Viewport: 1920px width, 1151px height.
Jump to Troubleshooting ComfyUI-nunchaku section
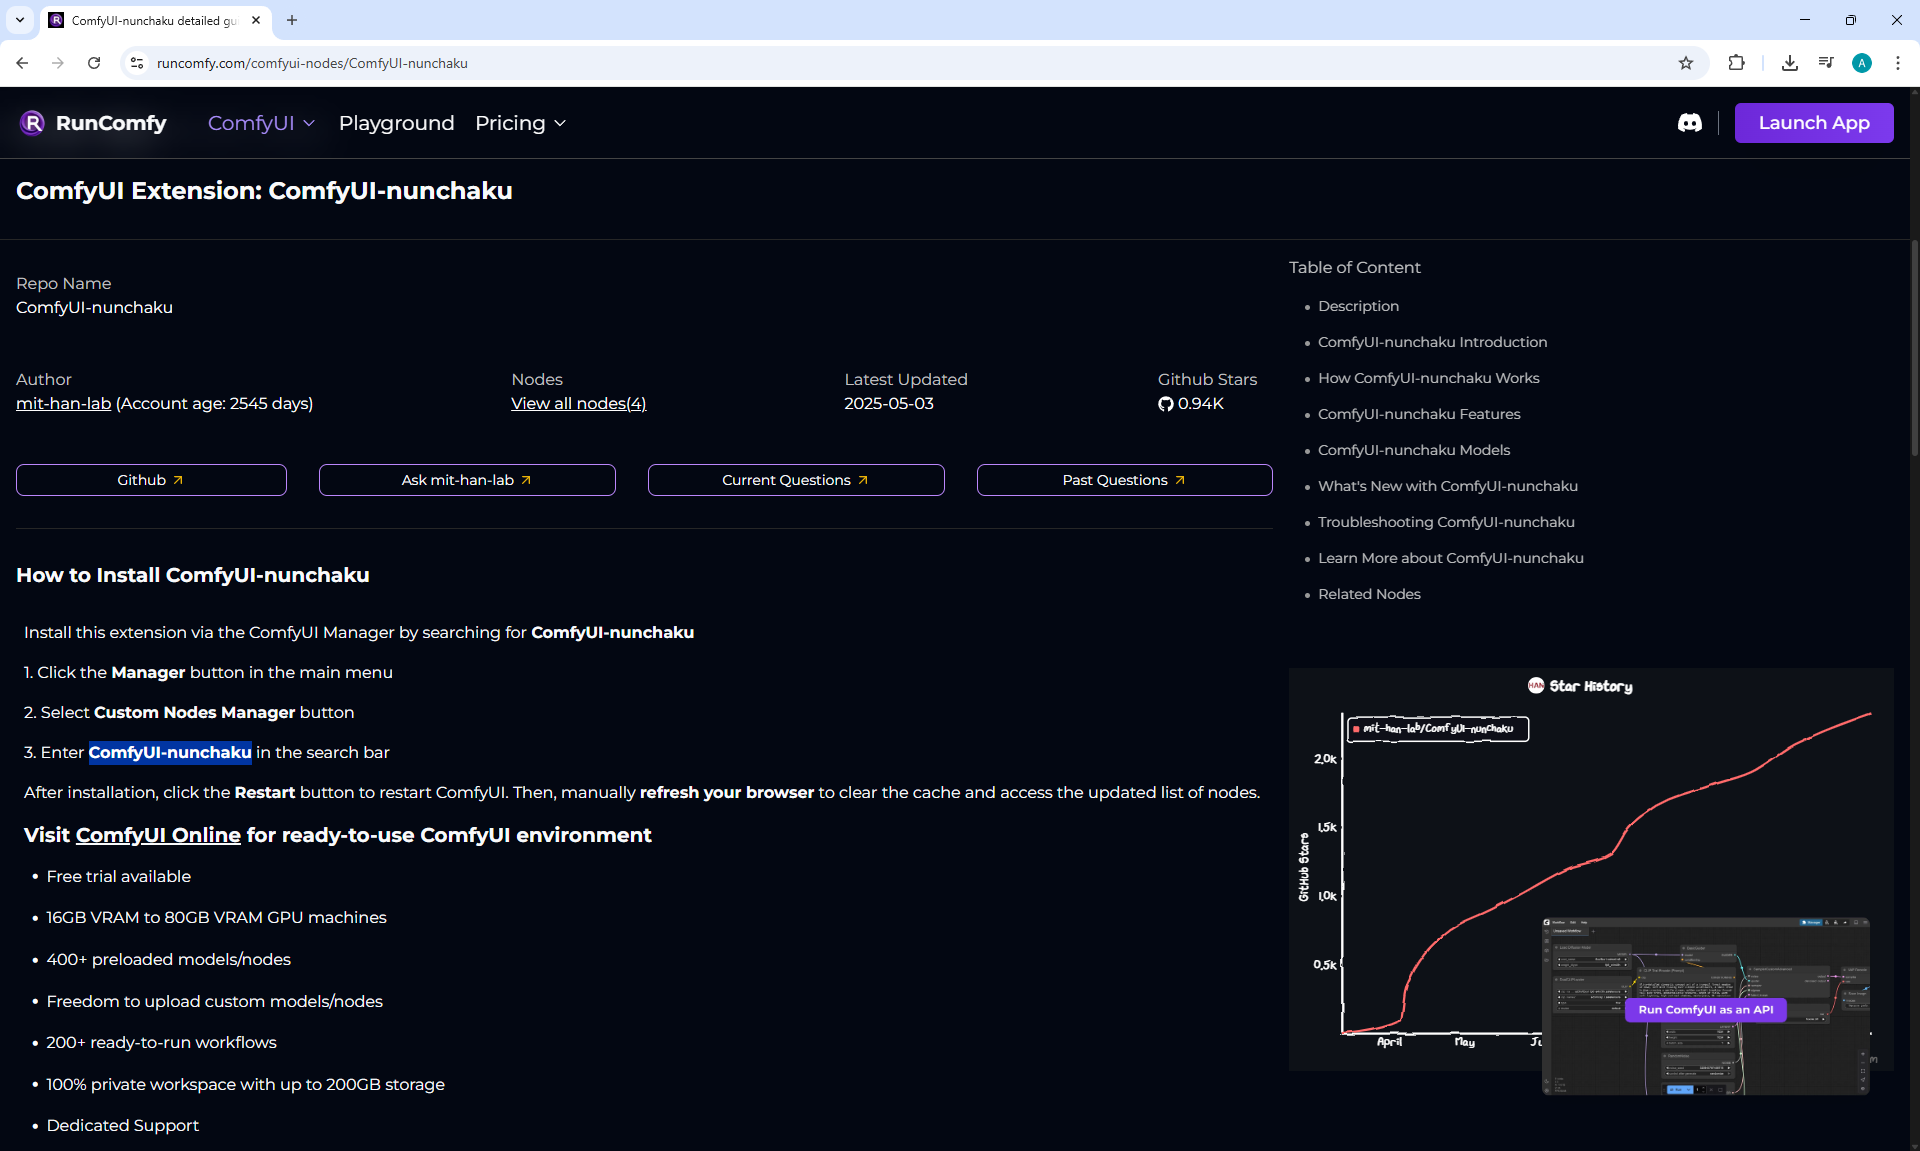[x=1445, y=522]
